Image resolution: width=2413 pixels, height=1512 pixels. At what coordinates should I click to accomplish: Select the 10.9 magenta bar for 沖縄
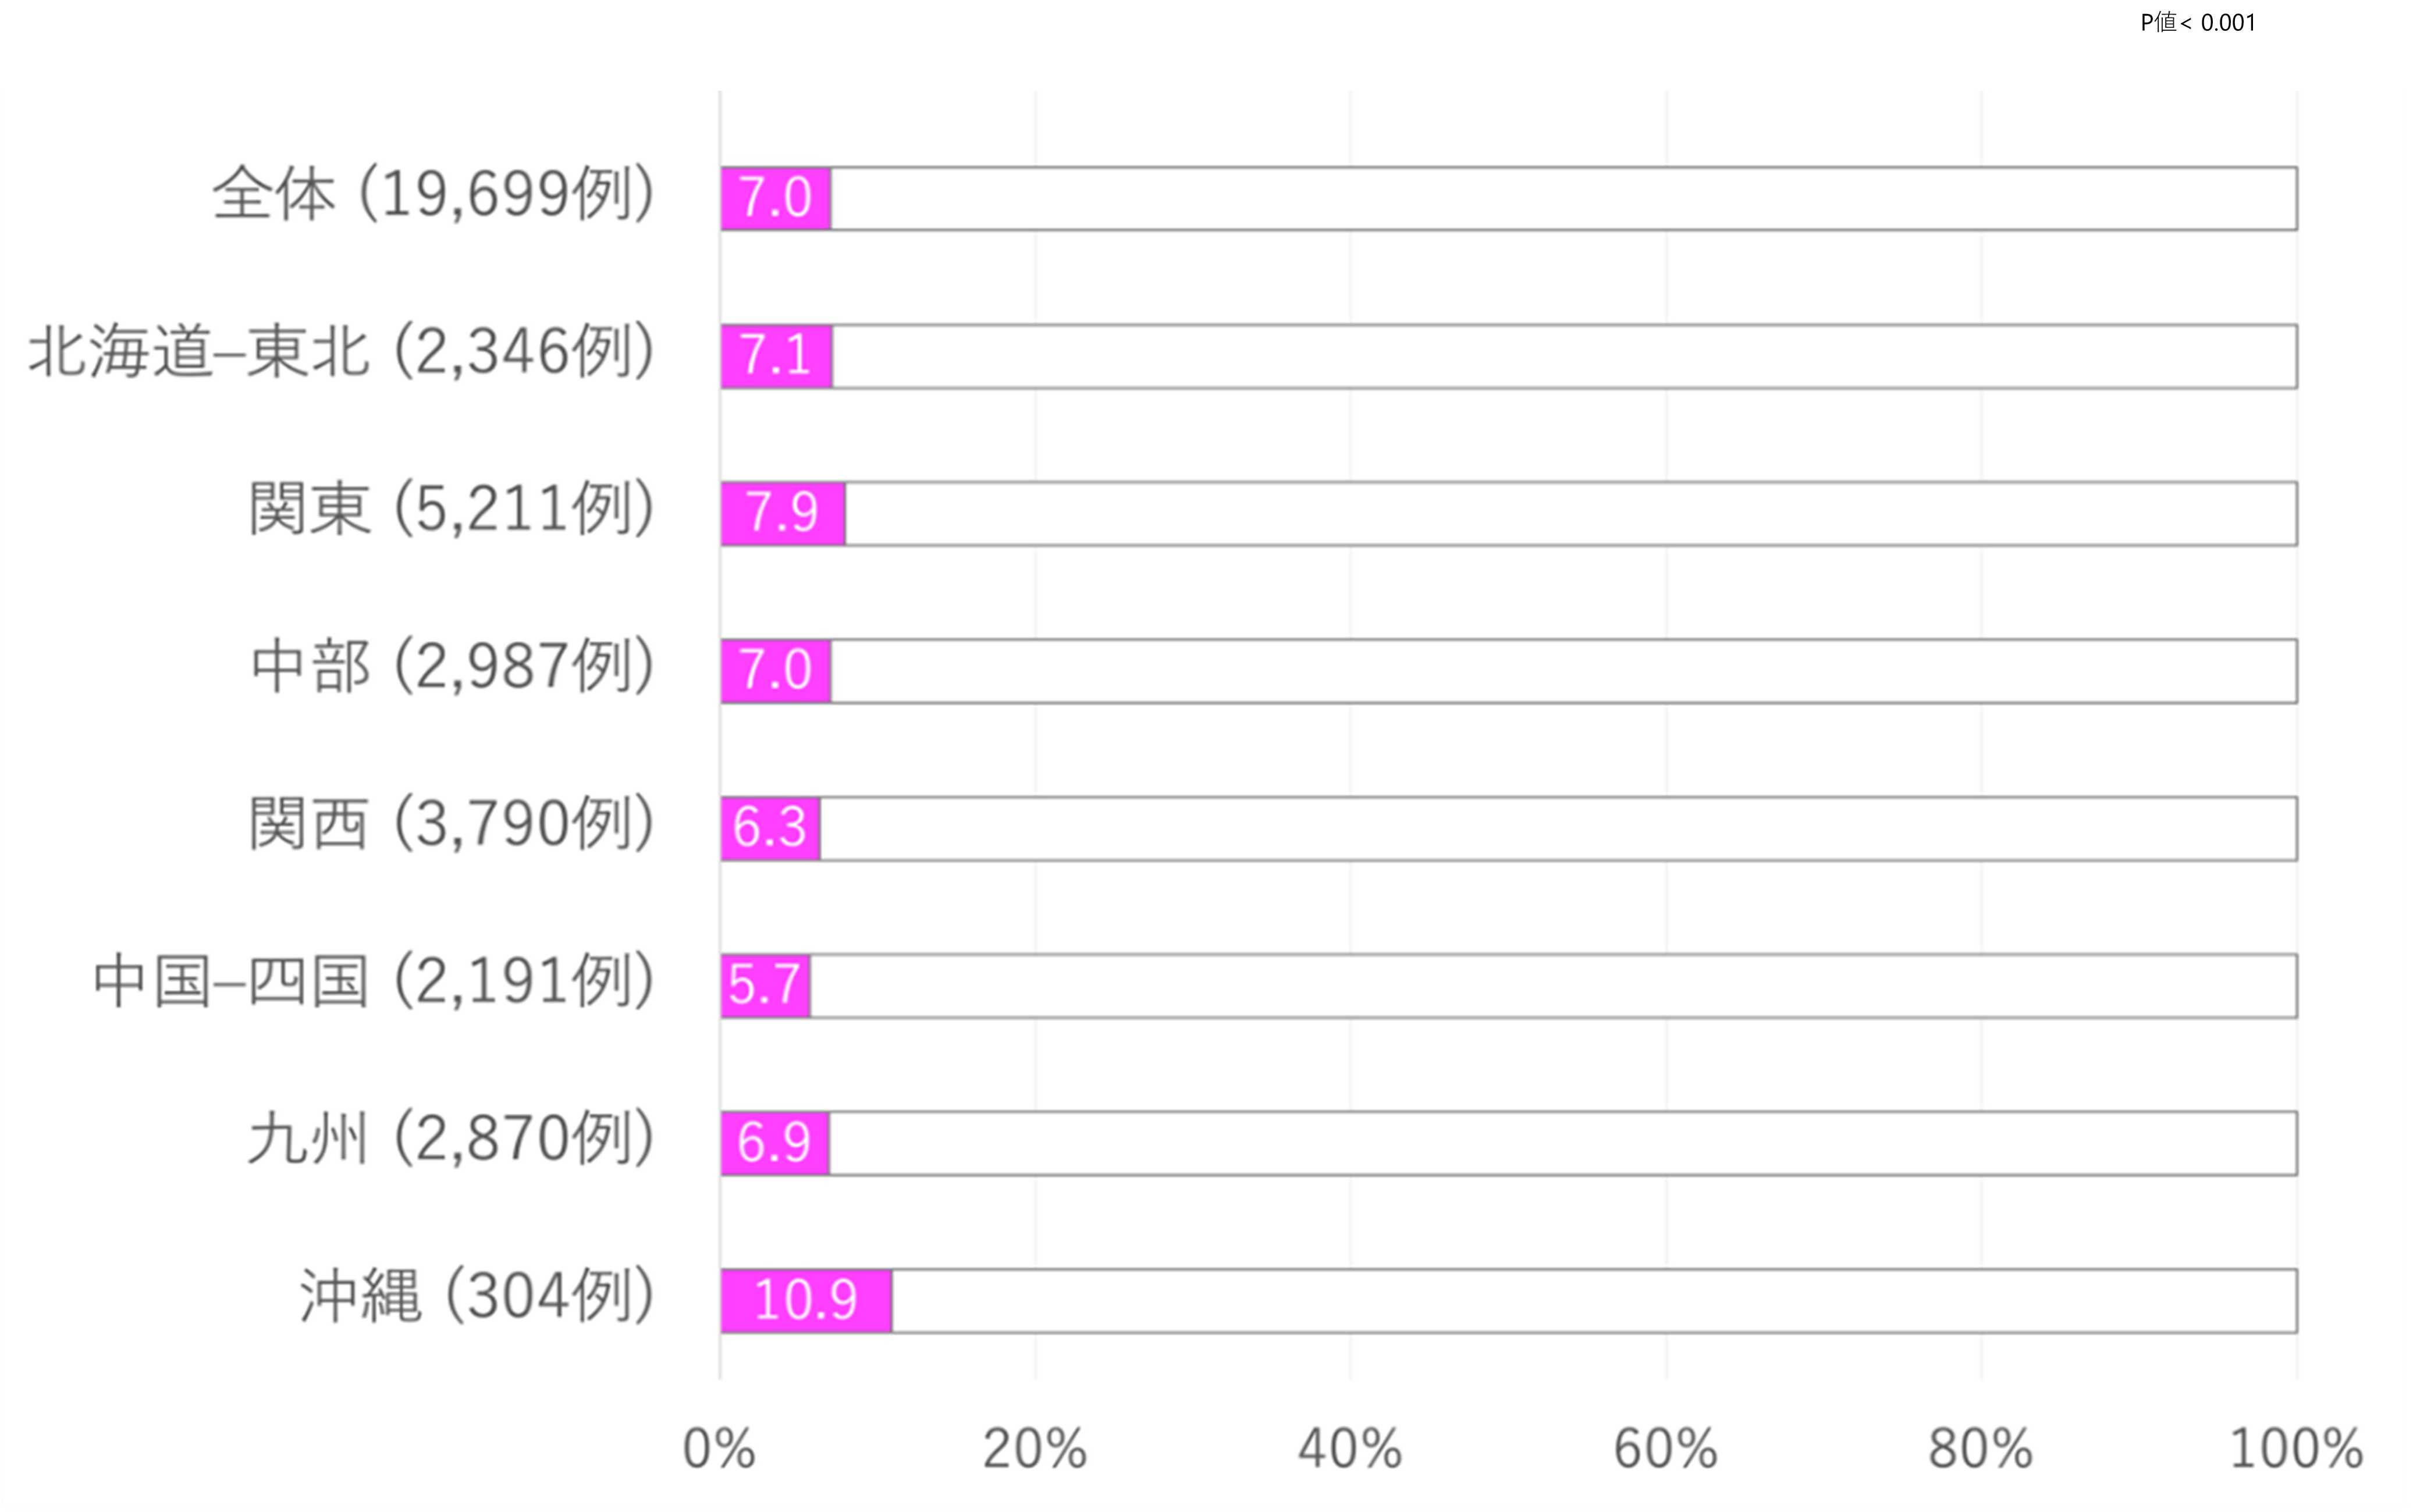[805, 1301]
